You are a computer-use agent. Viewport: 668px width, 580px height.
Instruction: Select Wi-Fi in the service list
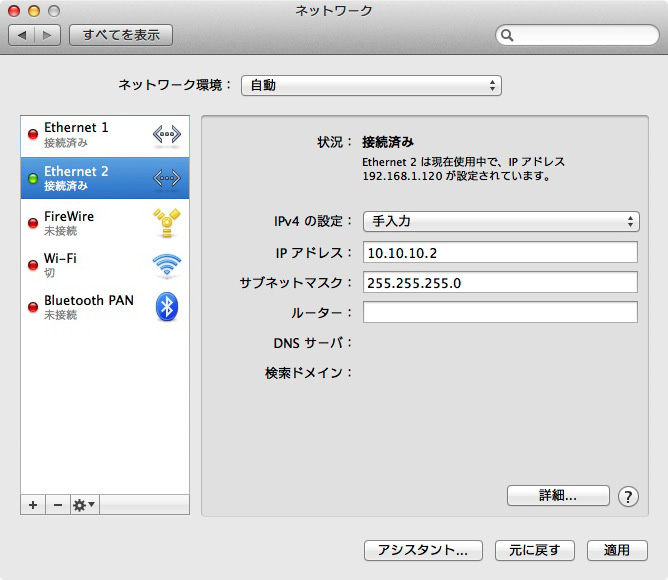(90, 265)
